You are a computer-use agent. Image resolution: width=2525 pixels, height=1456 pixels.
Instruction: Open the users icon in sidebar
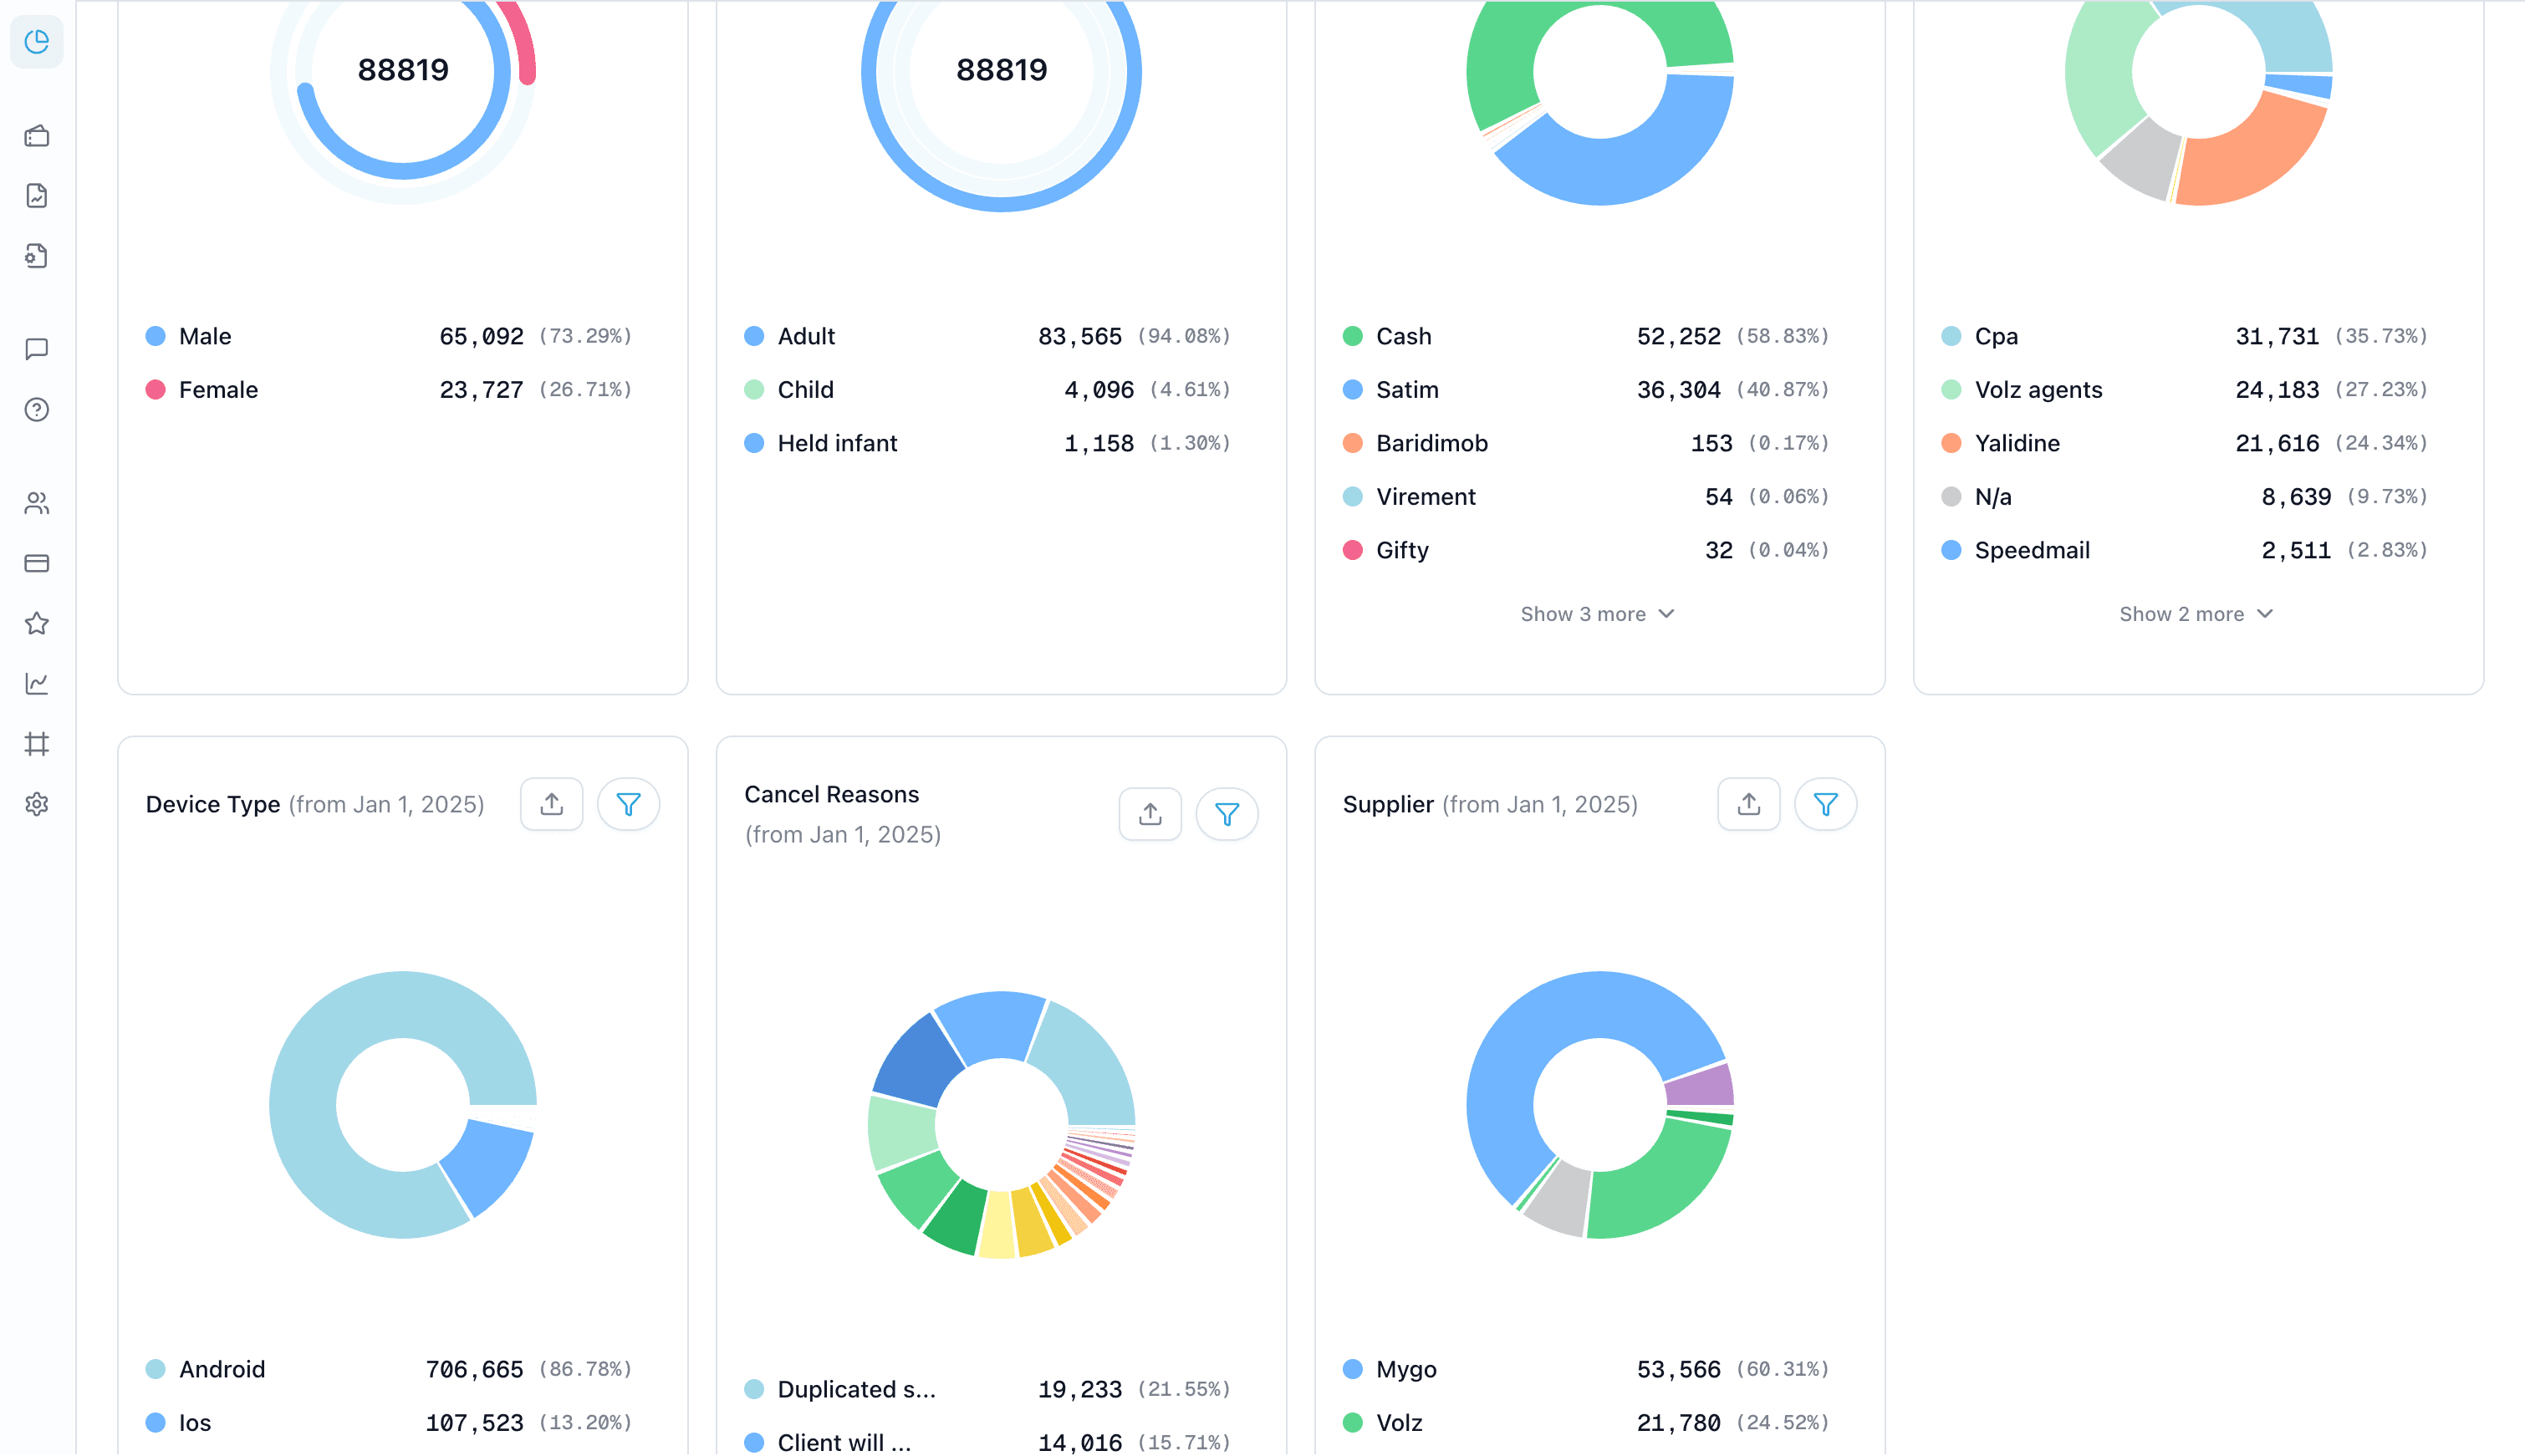37,503
